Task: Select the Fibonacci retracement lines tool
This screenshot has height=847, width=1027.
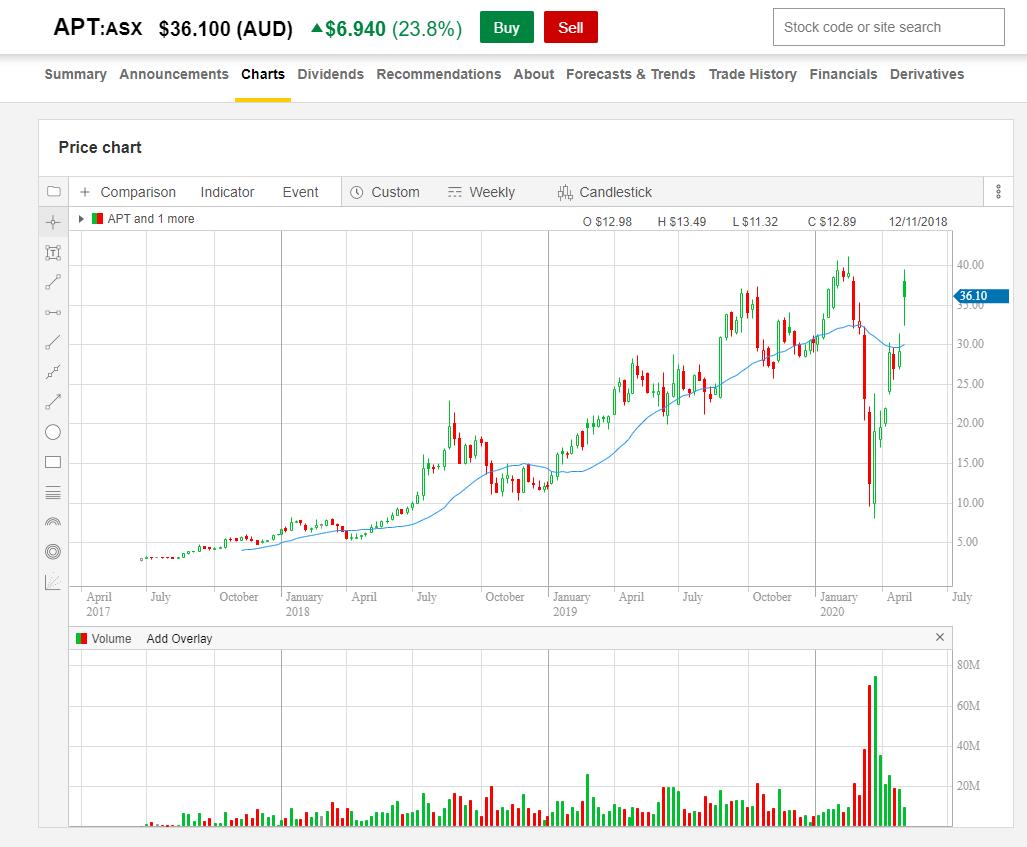Action: coord(53,493)
